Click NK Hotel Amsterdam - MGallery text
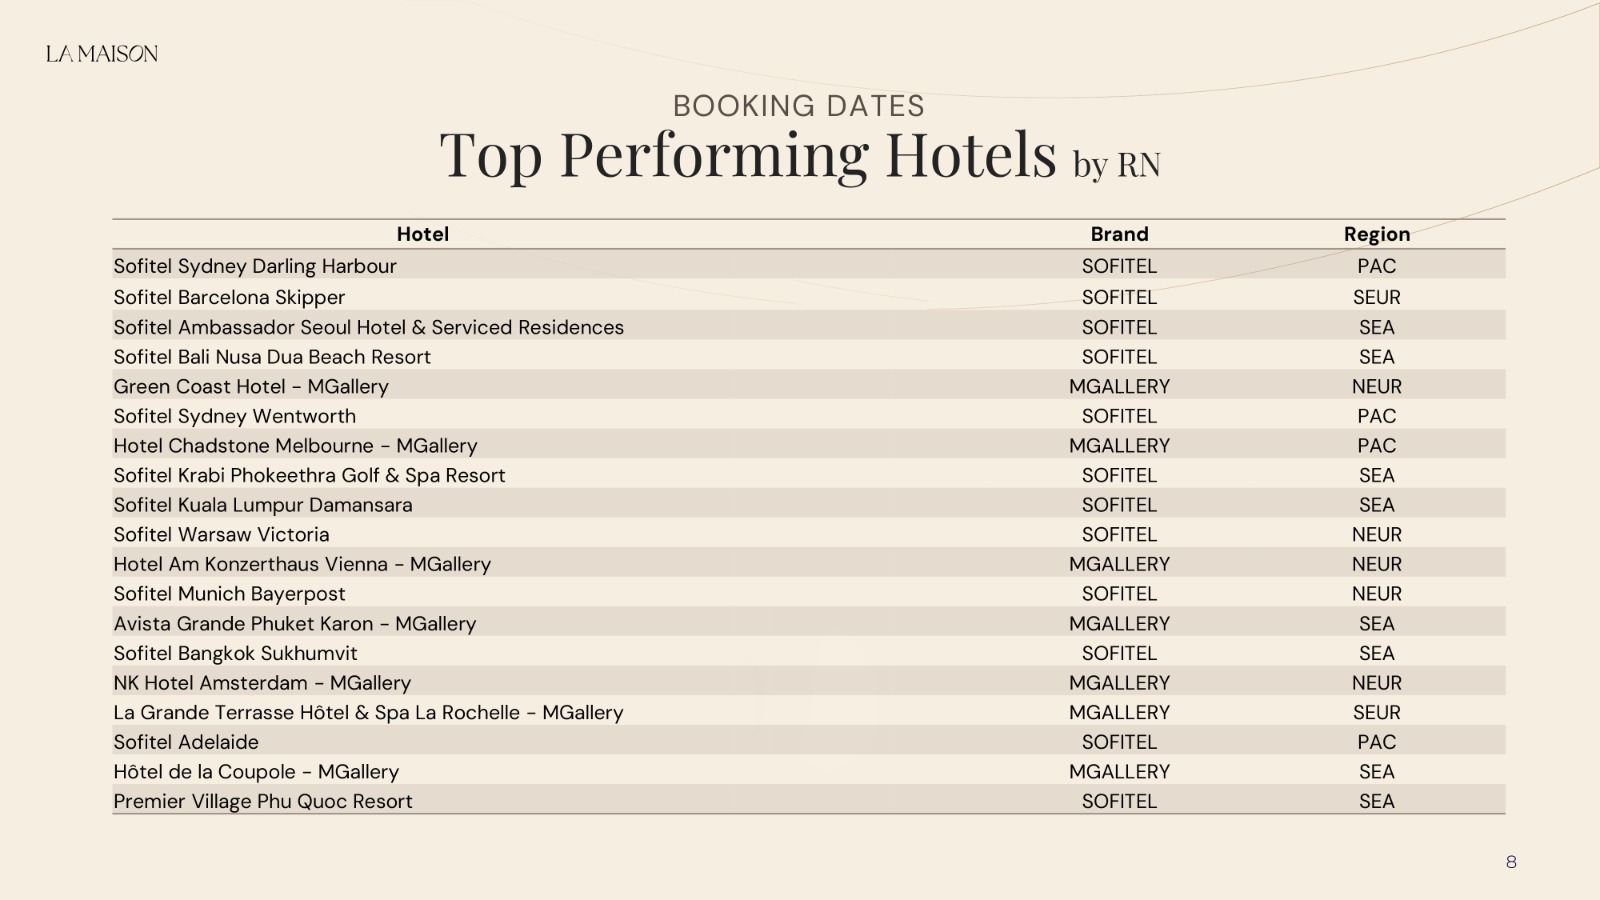Image resolution: width=1600 pixels, height=900 pixels. point(262,683)
